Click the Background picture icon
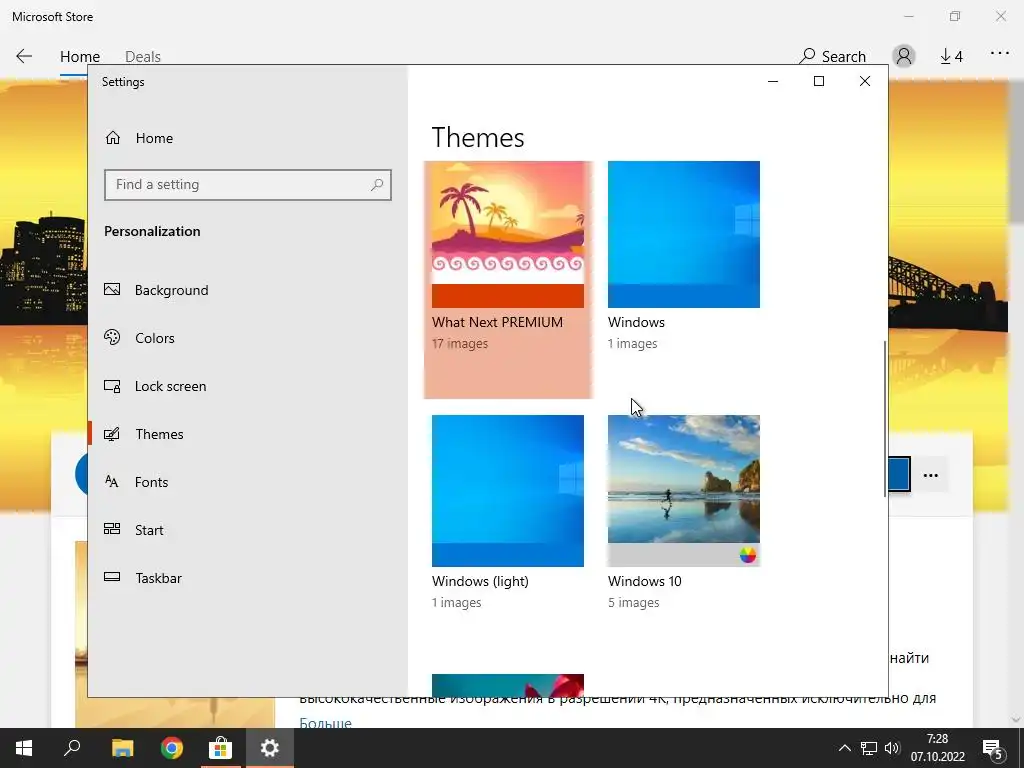The image size is (1024, 768). pyautogui.click(x=112, y=289)
